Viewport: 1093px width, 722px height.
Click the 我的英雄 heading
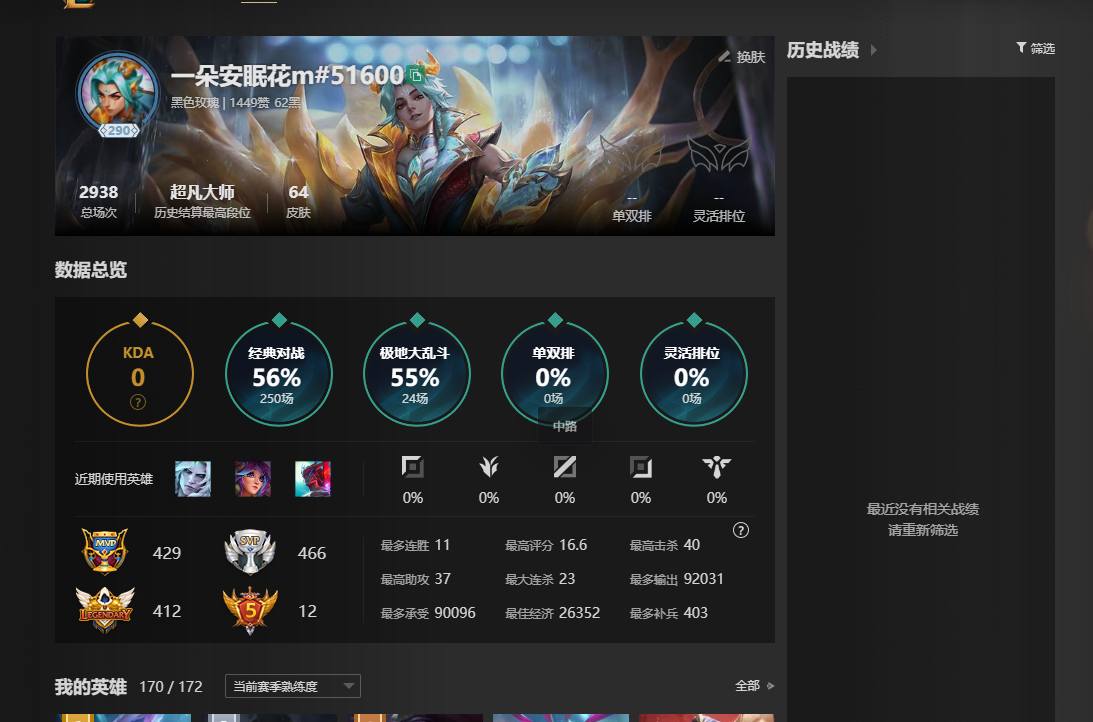pyautogui.click(x=91, y=686)
